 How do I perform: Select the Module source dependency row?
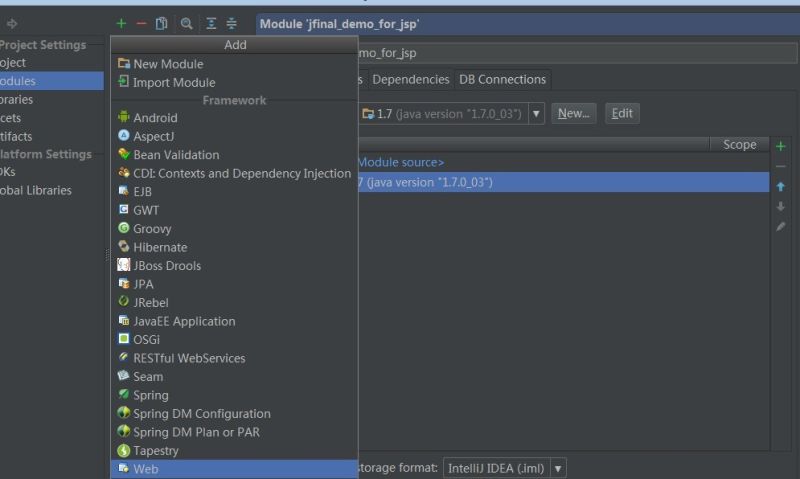click(564, 162)
